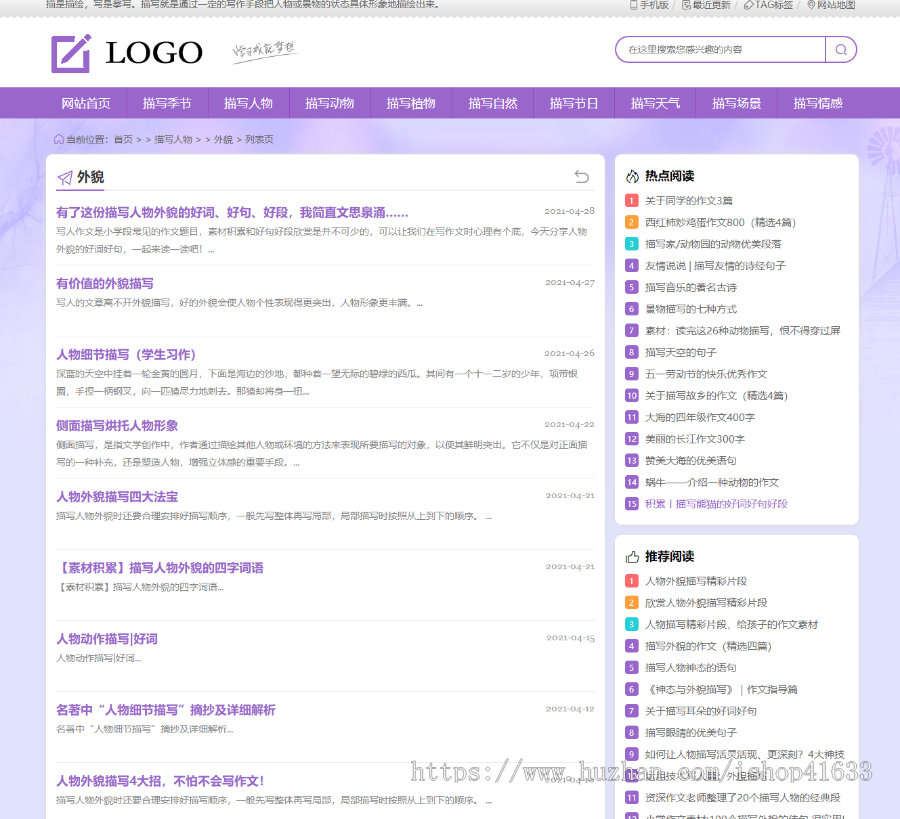Open hot read 素材：读完这26种动物描写
The width and height of the screenshot is (900, 819).
[743, 331]
